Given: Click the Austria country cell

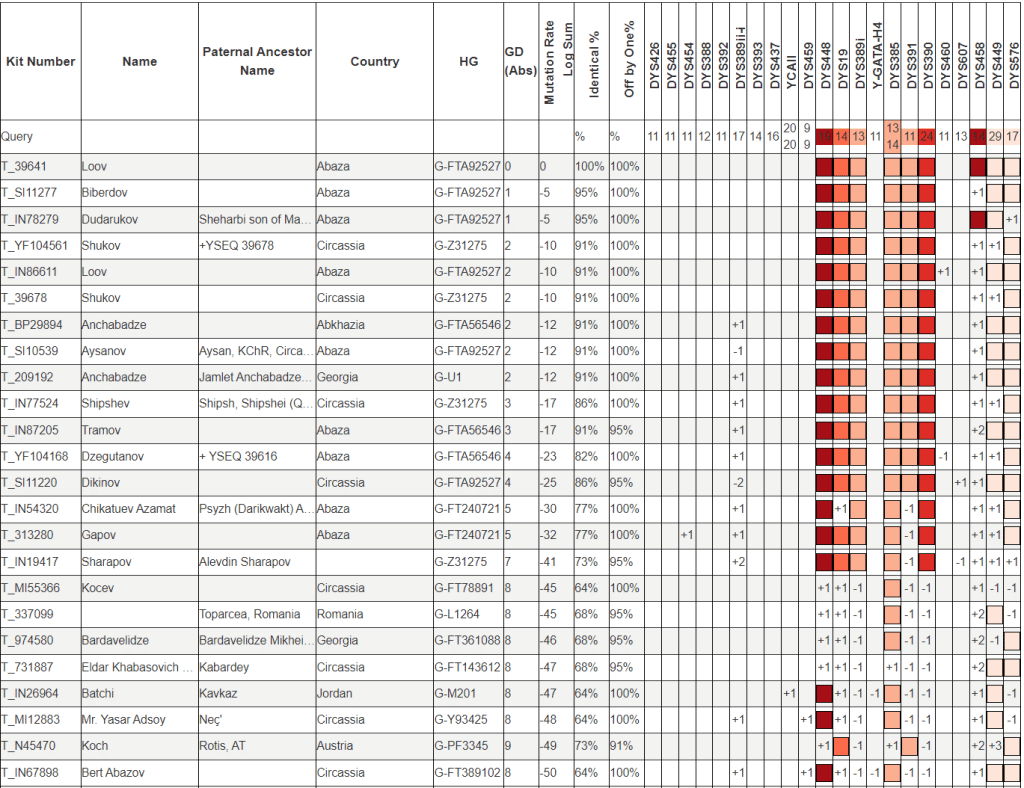Looking at the screenshot, I should coord(335,745).
